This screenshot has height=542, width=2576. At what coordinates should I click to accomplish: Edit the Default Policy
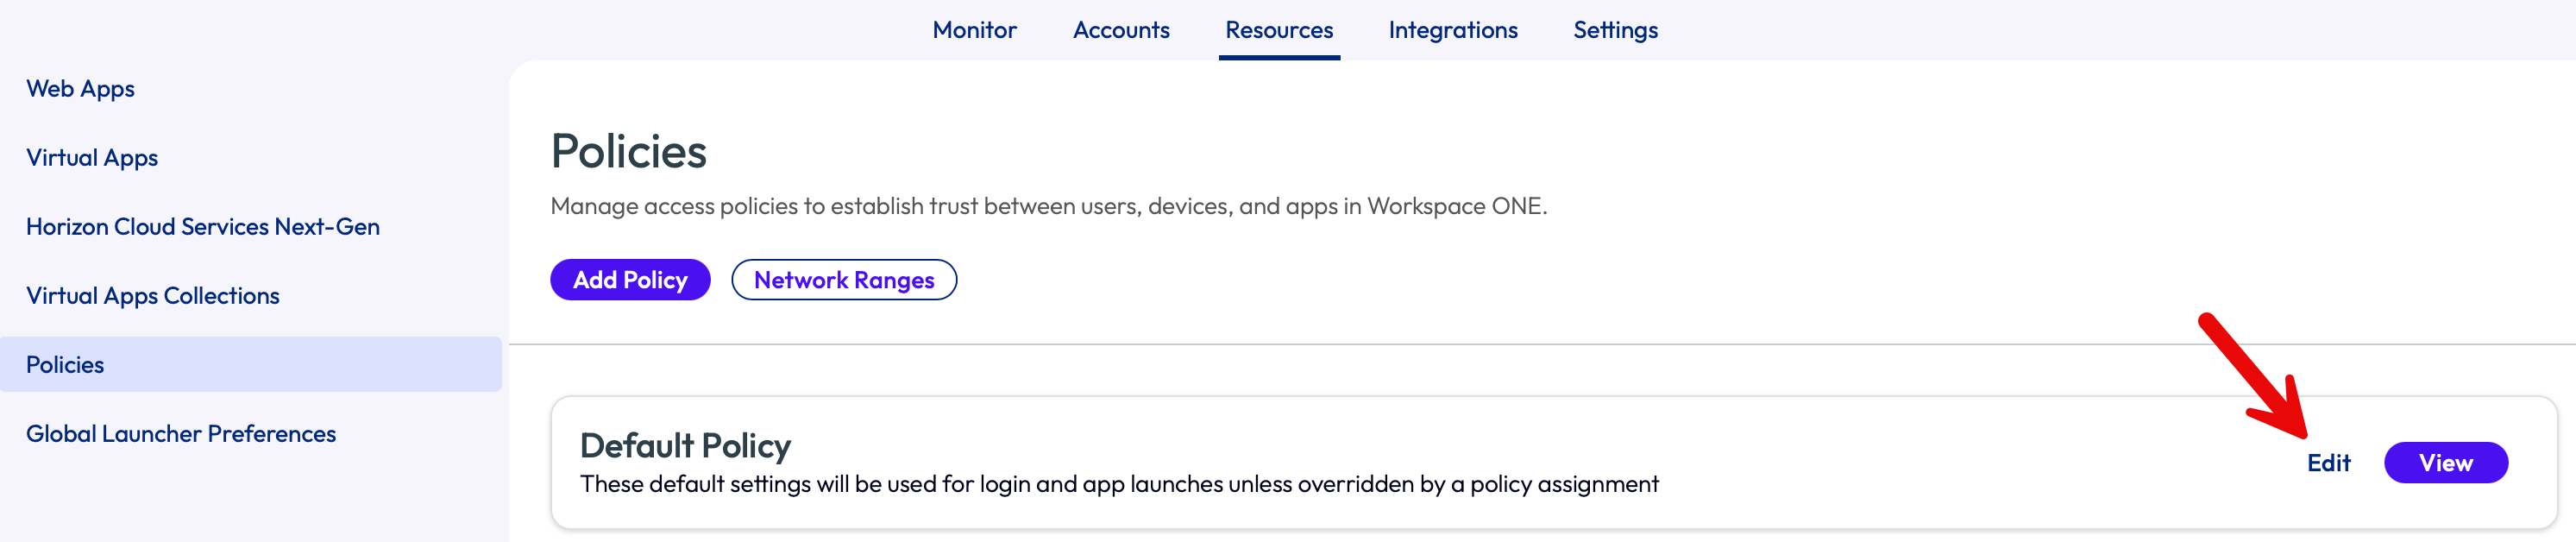coord(2328,463)
